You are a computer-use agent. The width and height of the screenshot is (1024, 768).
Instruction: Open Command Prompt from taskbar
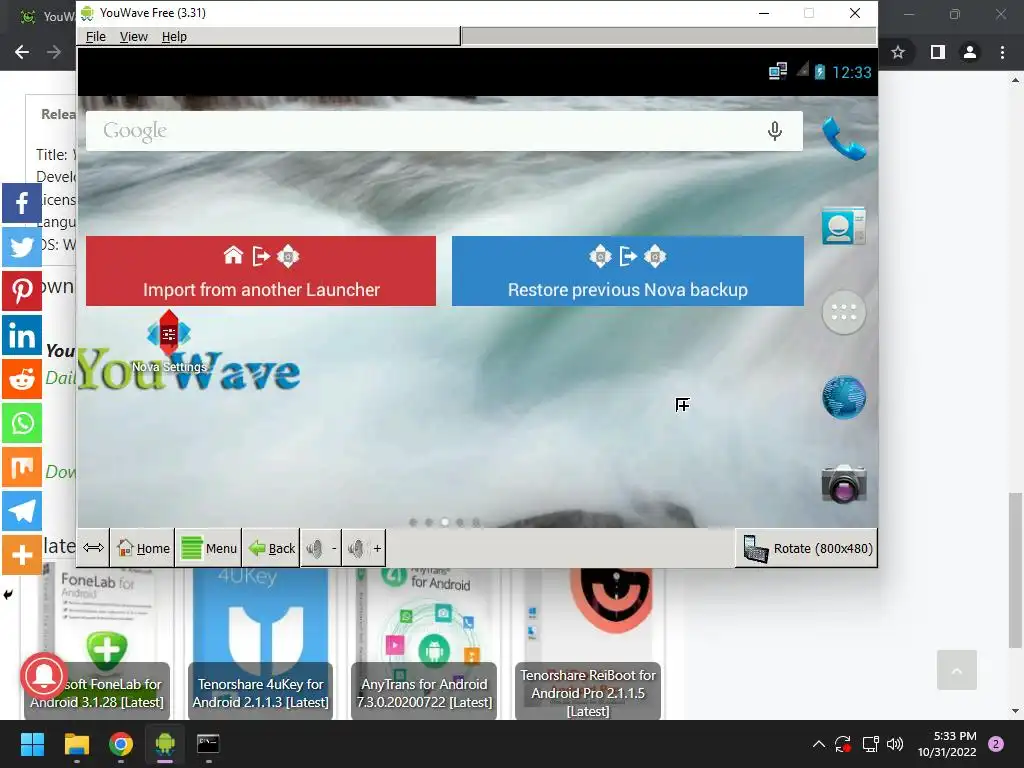pos(208,744)
